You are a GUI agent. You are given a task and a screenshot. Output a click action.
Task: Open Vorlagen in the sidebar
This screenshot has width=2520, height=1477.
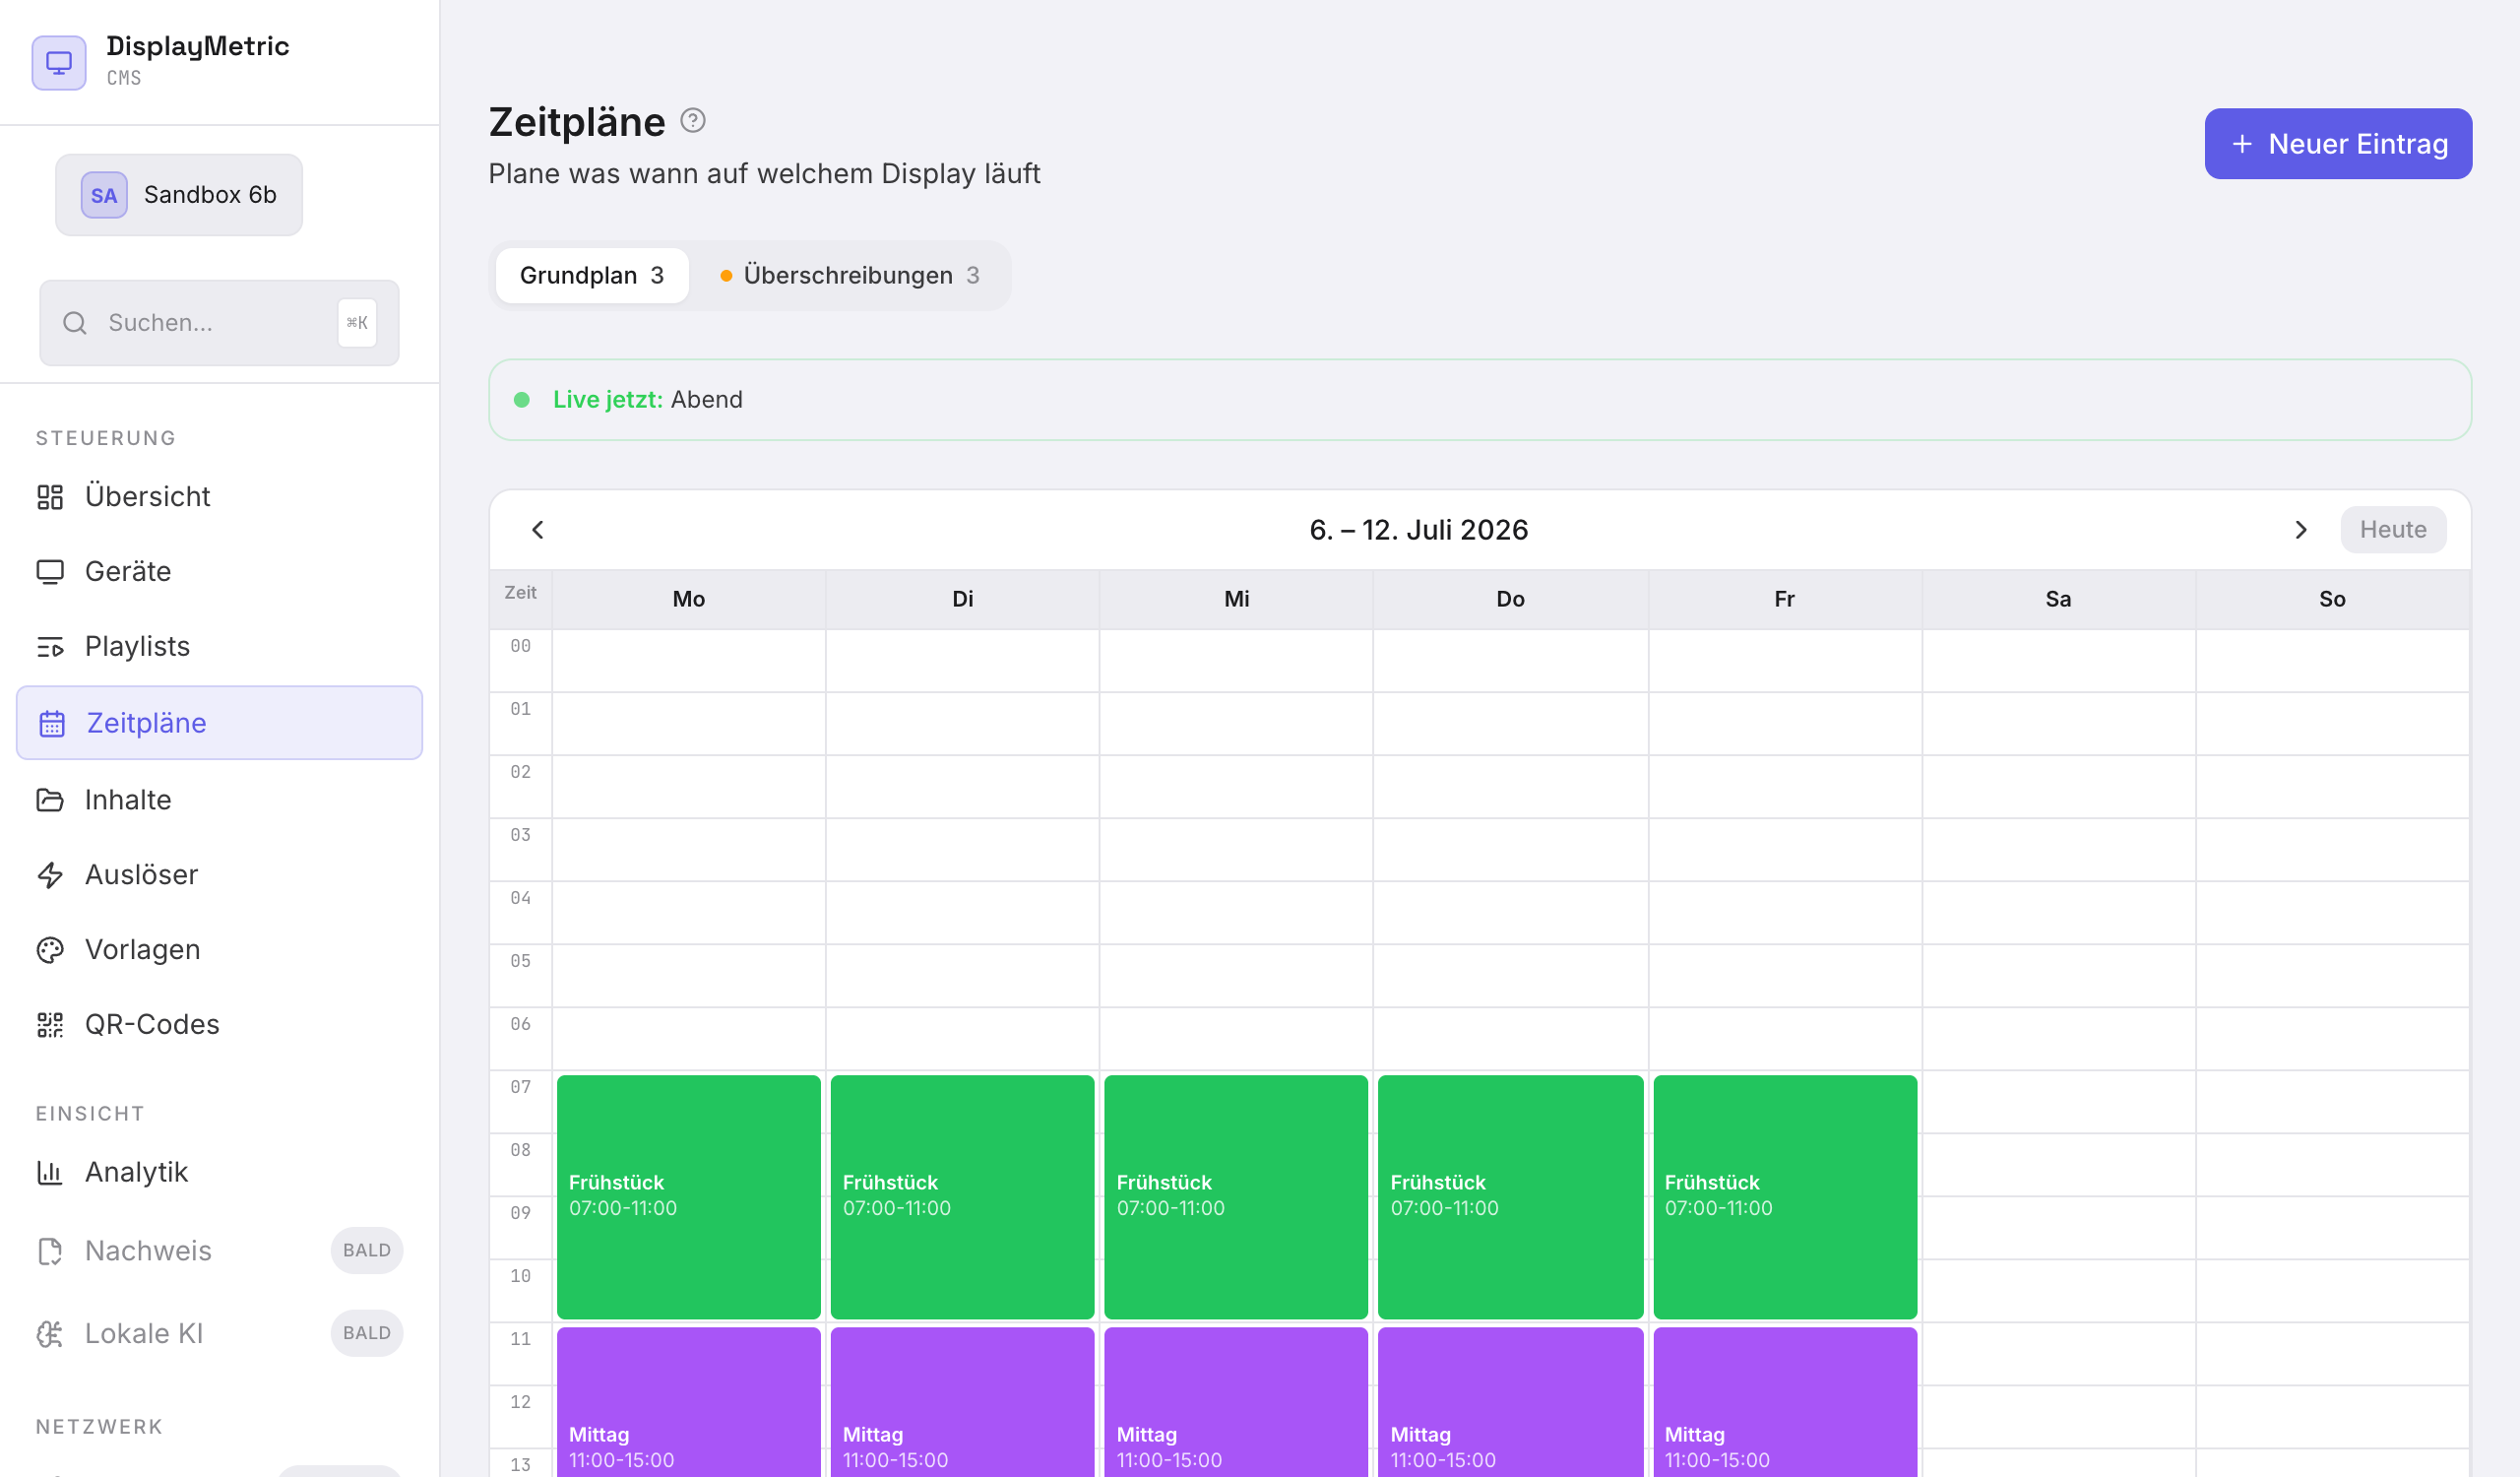[220, 950]
